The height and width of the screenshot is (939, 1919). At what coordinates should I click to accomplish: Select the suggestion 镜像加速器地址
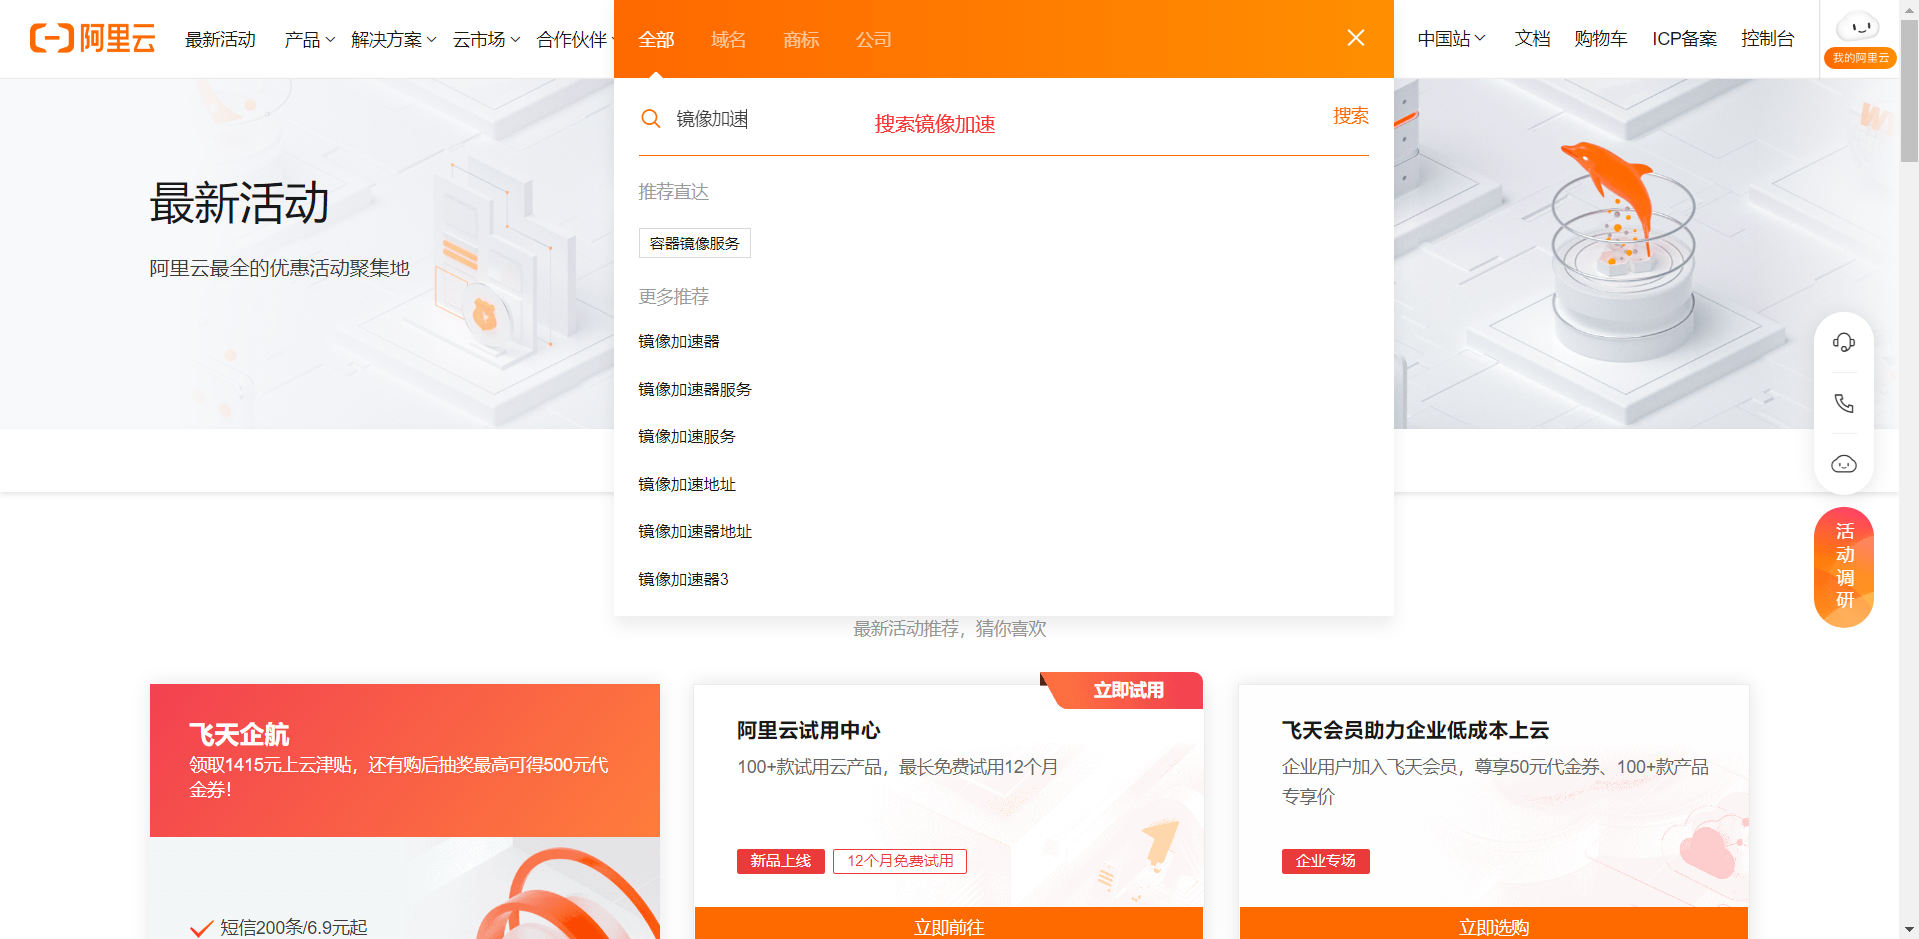coord(695,531)
